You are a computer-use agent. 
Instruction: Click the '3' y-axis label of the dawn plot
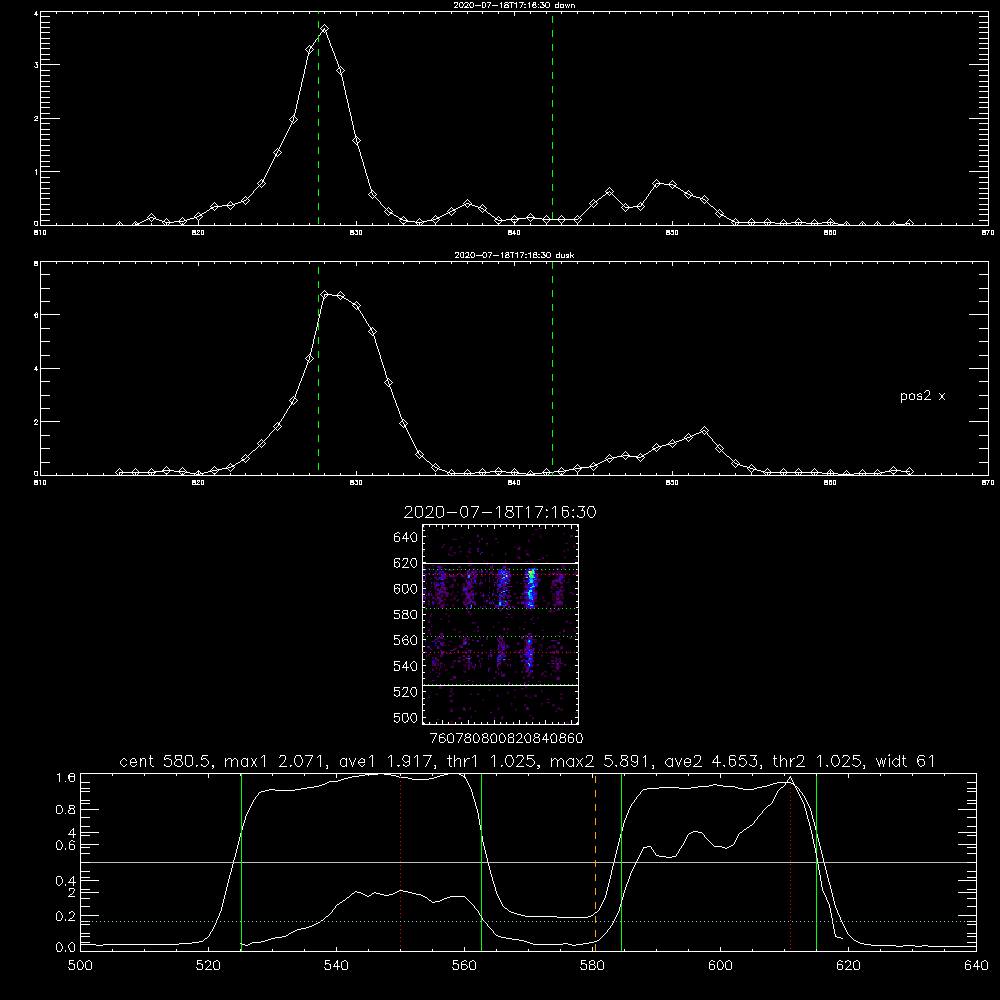[x=36, y=65]
